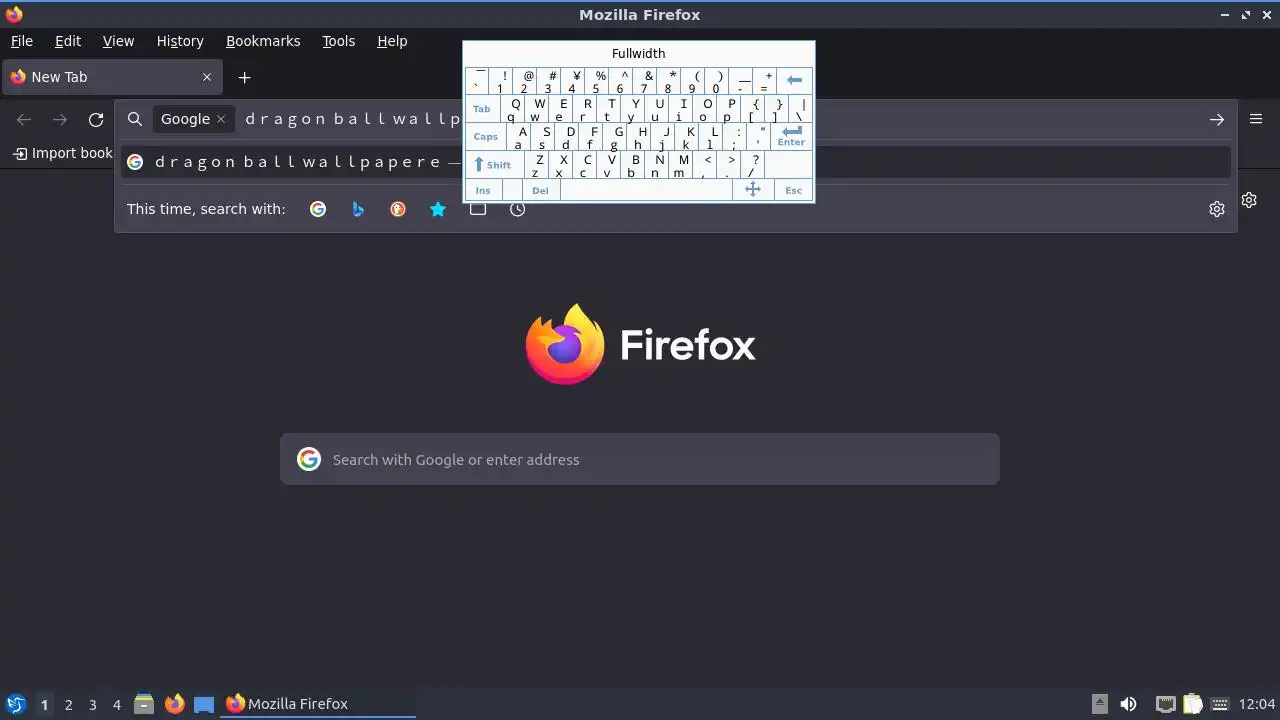Click the keyboard input method tray icon
Image resolution: width=1280 pixels, height=720 pixels.
pos(1219,704)
